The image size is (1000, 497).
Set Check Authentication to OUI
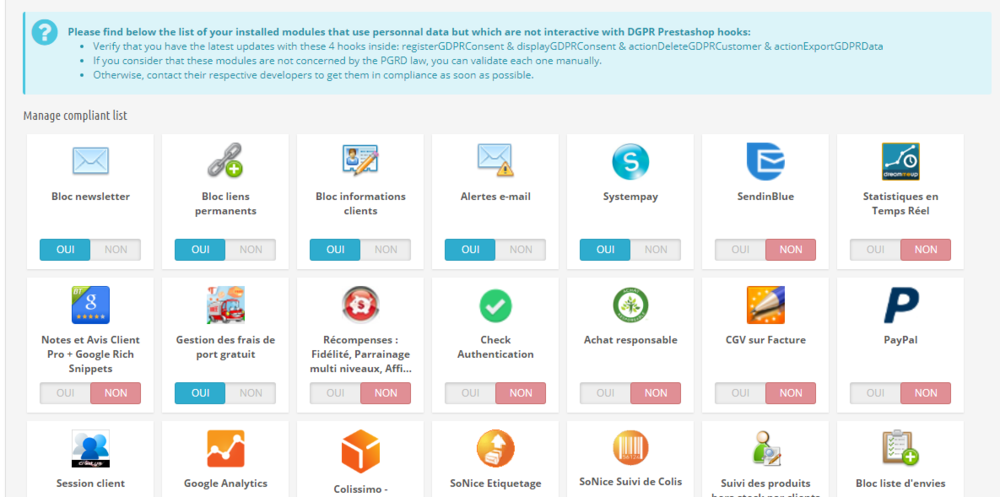[471, 393]
